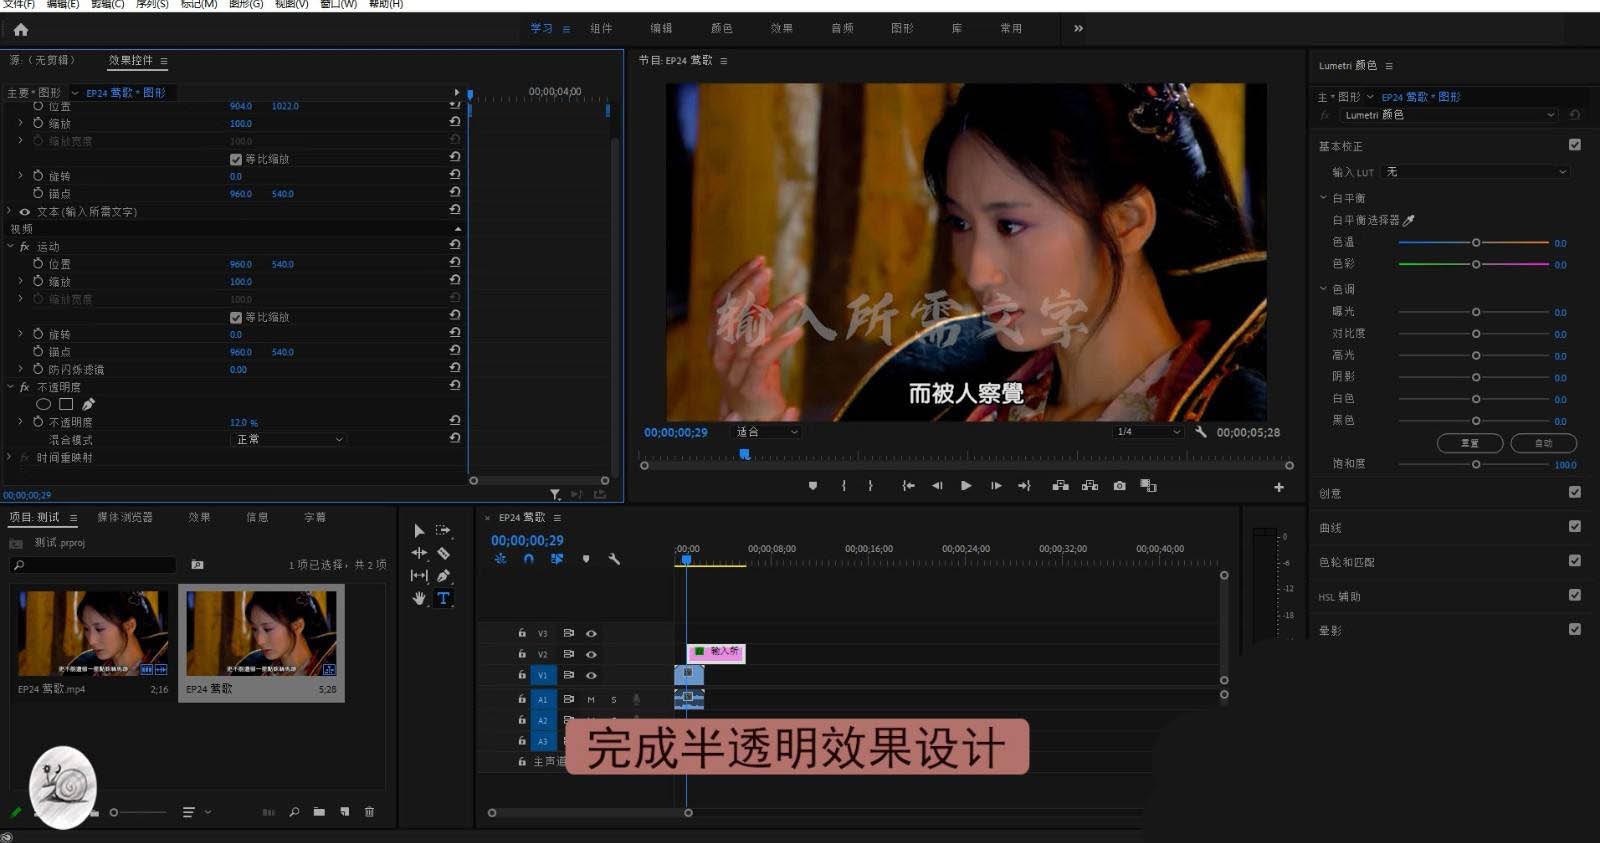Toggle V2 track output eye
This screenshot has width=1600, height=843.
[x=591, y=654]
